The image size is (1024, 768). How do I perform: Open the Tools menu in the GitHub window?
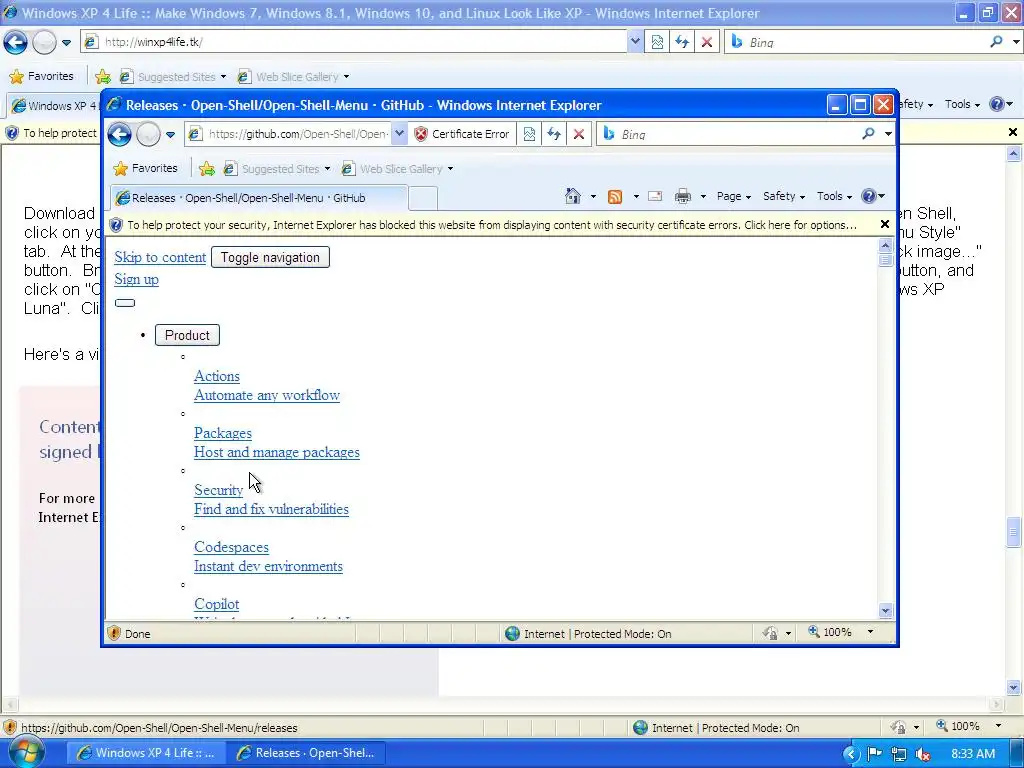834,196
